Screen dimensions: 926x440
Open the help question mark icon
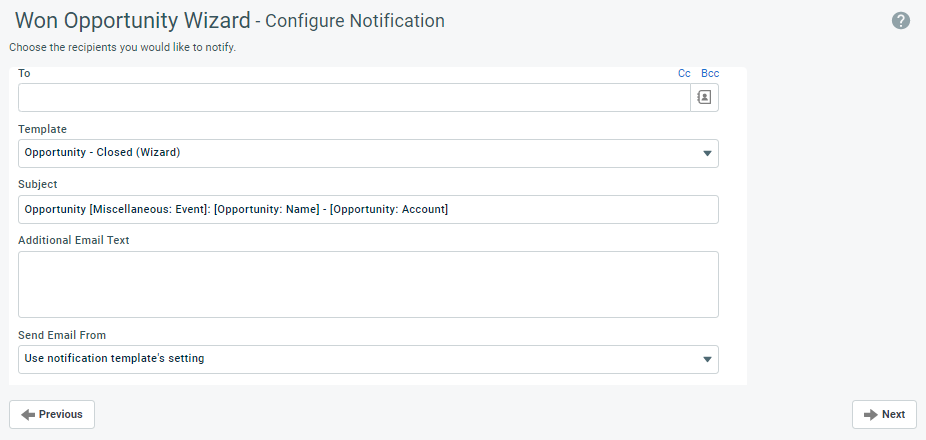tap(901, 20)
